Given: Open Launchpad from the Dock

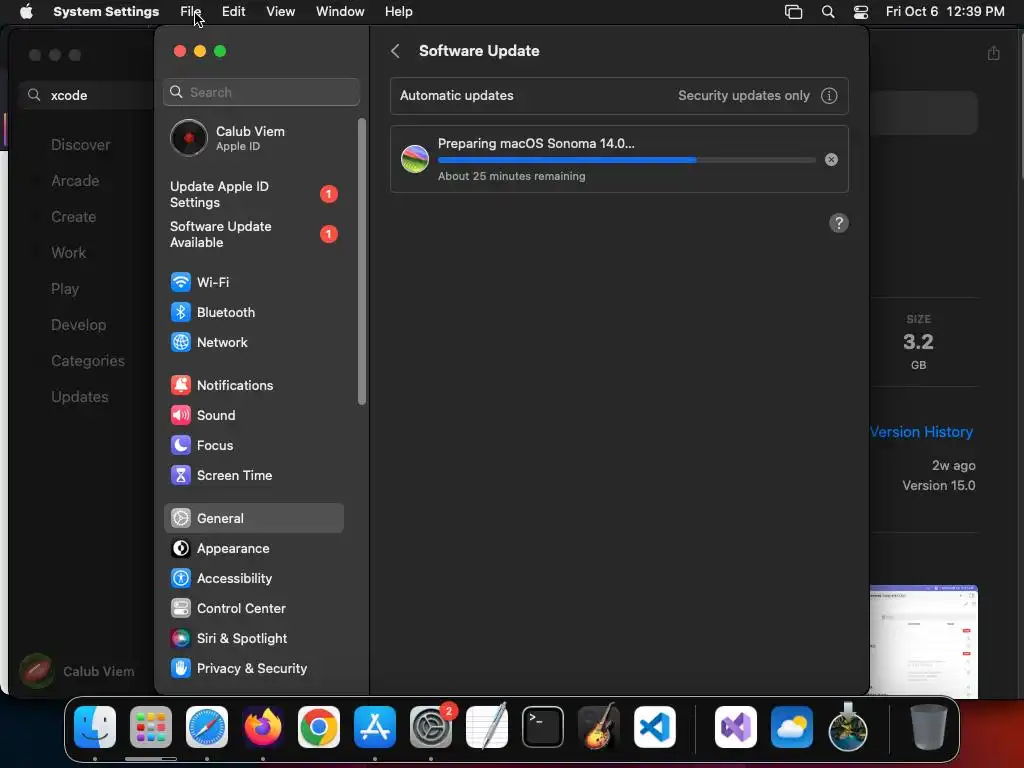Looking at the screenshot, I should click(x=151, y=727).
